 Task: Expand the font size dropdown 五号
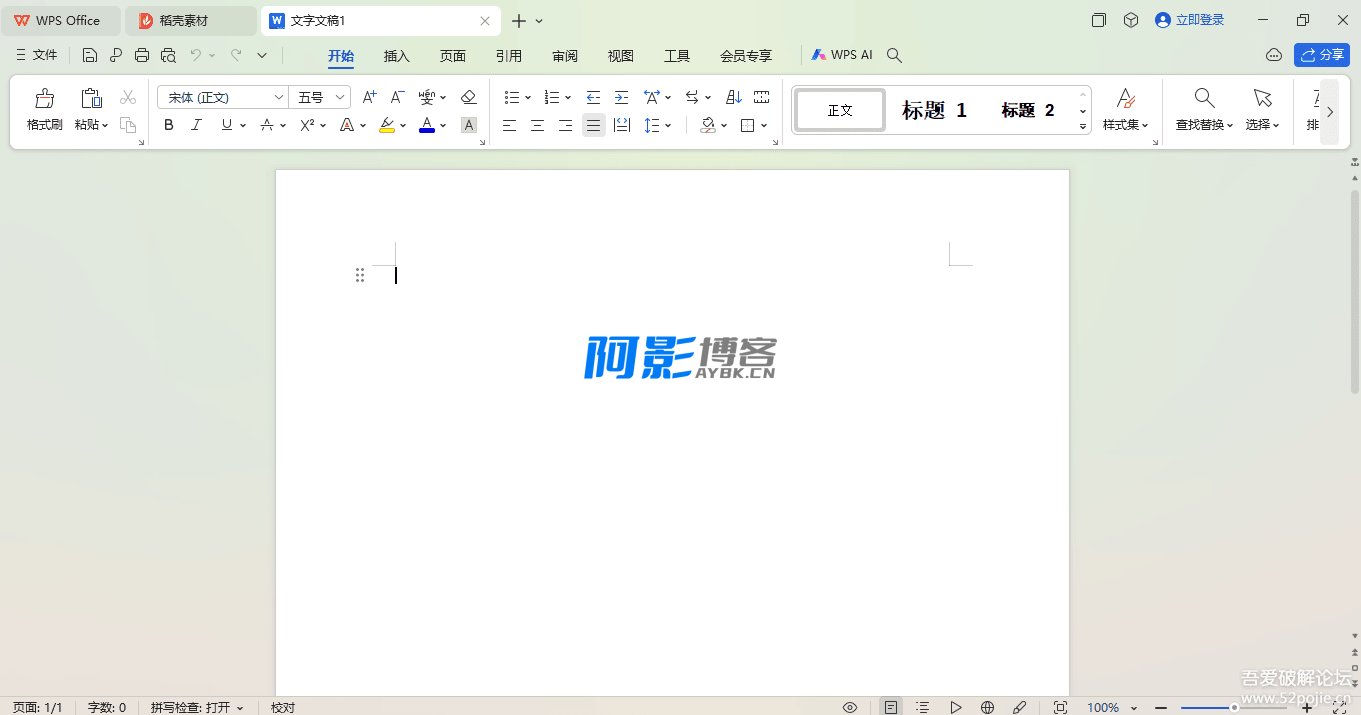(339, 97)
